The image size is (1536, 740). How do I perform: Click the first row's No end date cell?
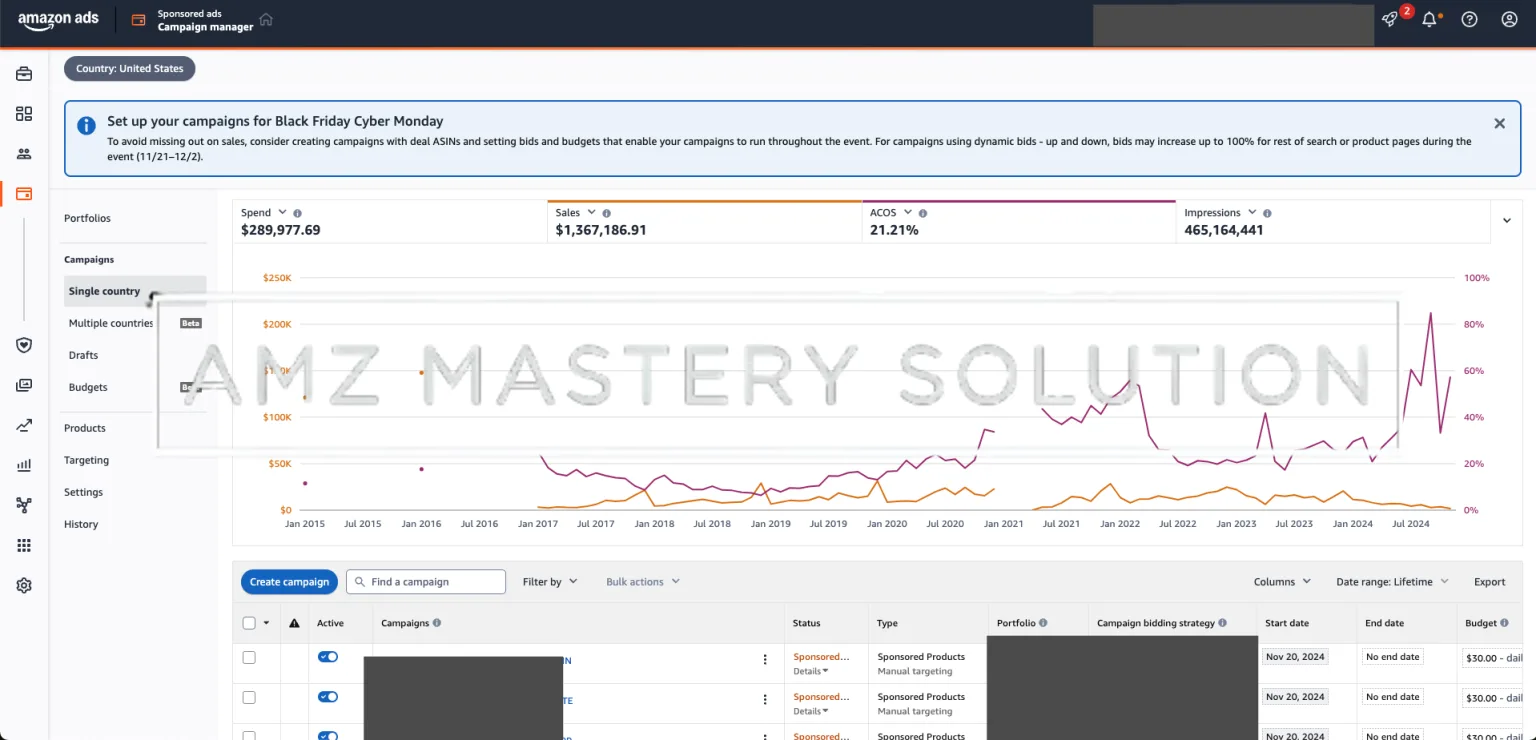pos(1393,657)
